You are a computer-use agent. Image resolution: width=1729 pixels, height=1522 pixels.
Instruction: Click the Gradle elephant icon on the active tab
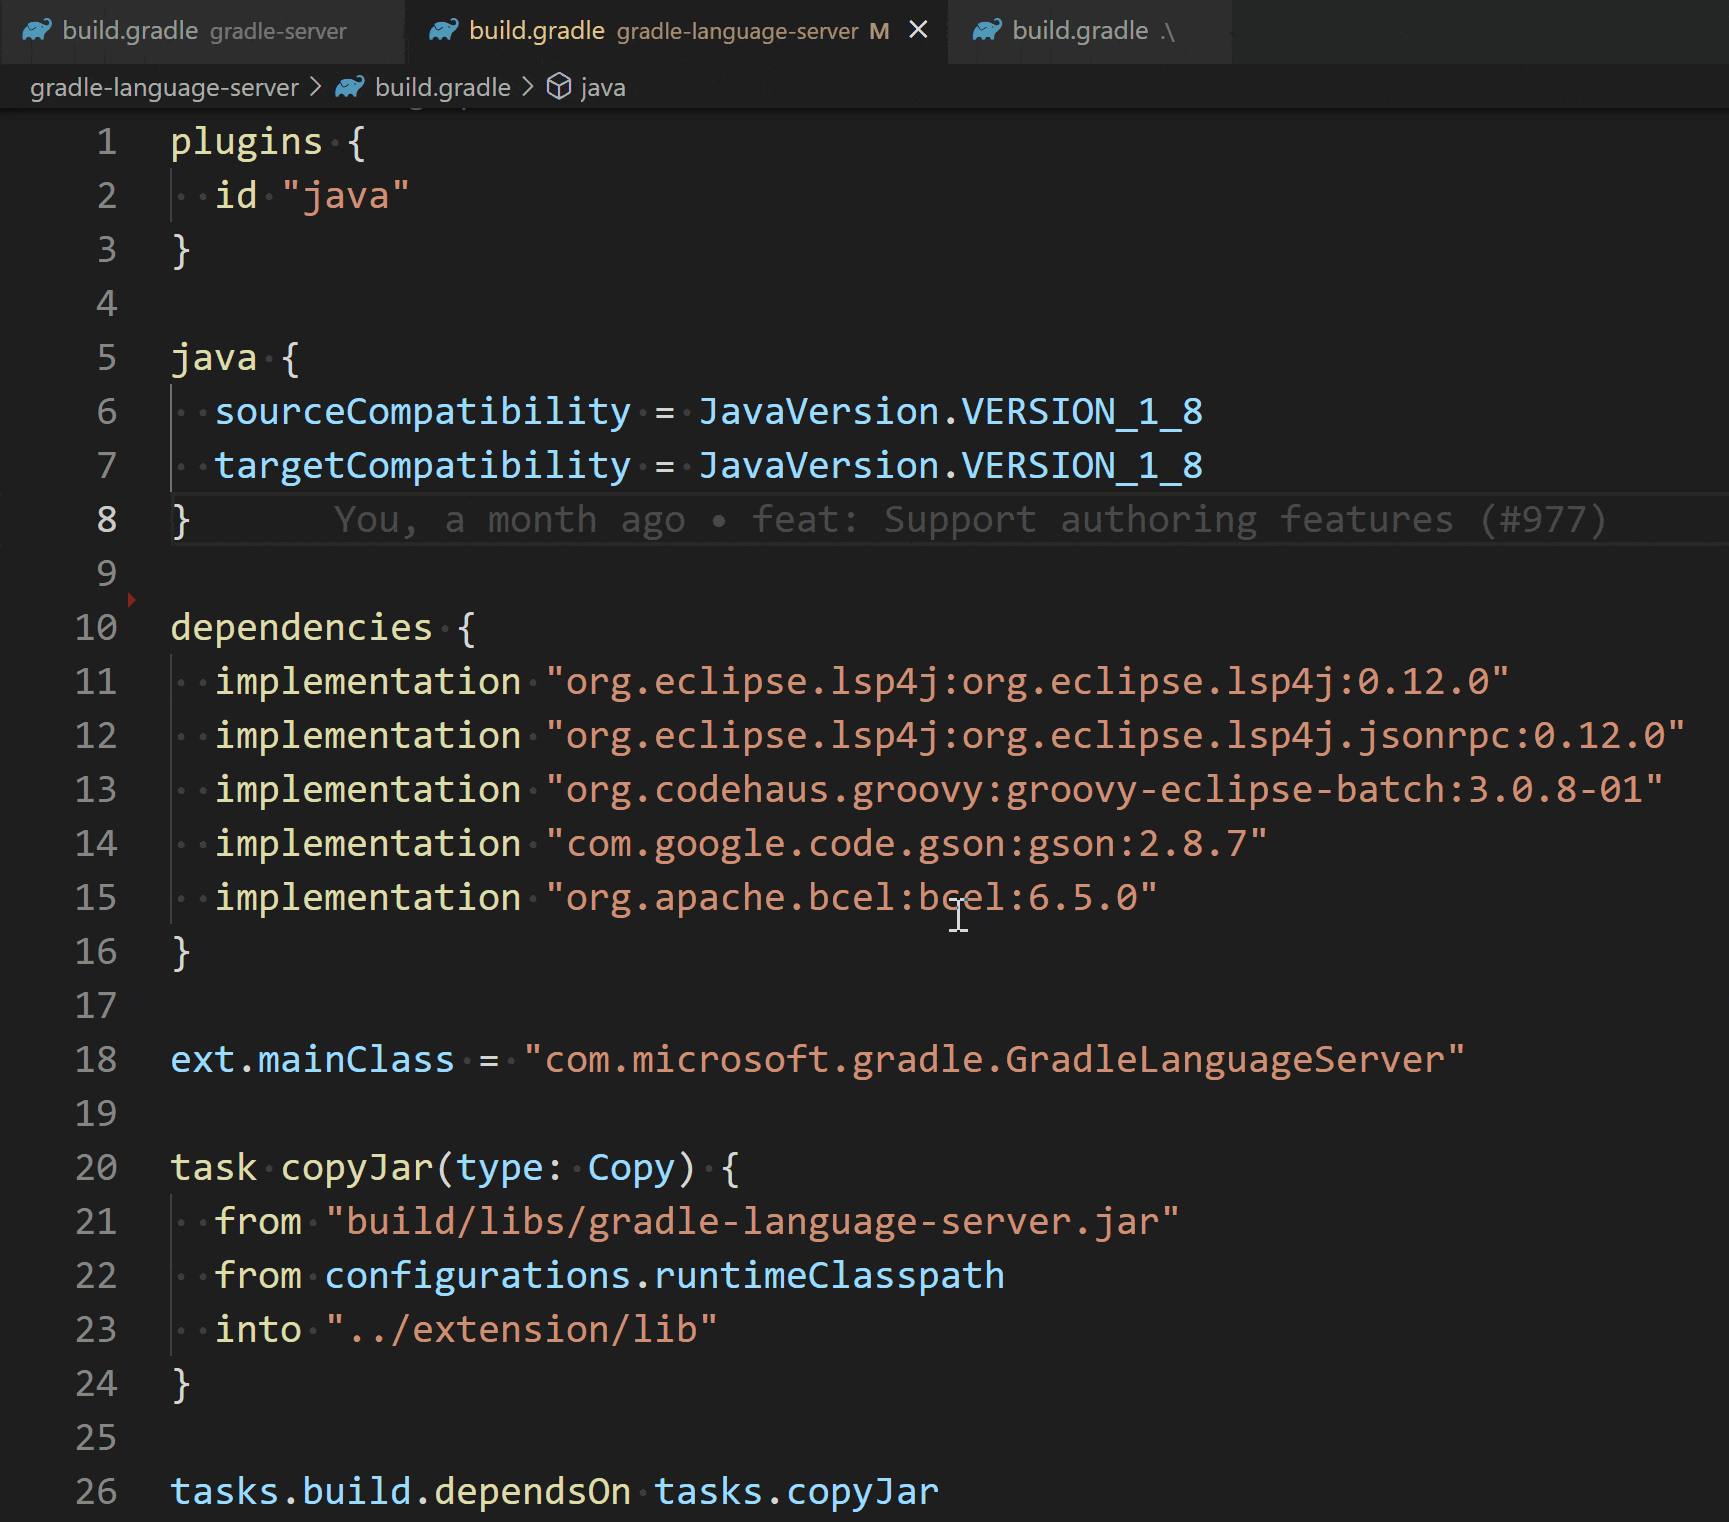point(444,30)
